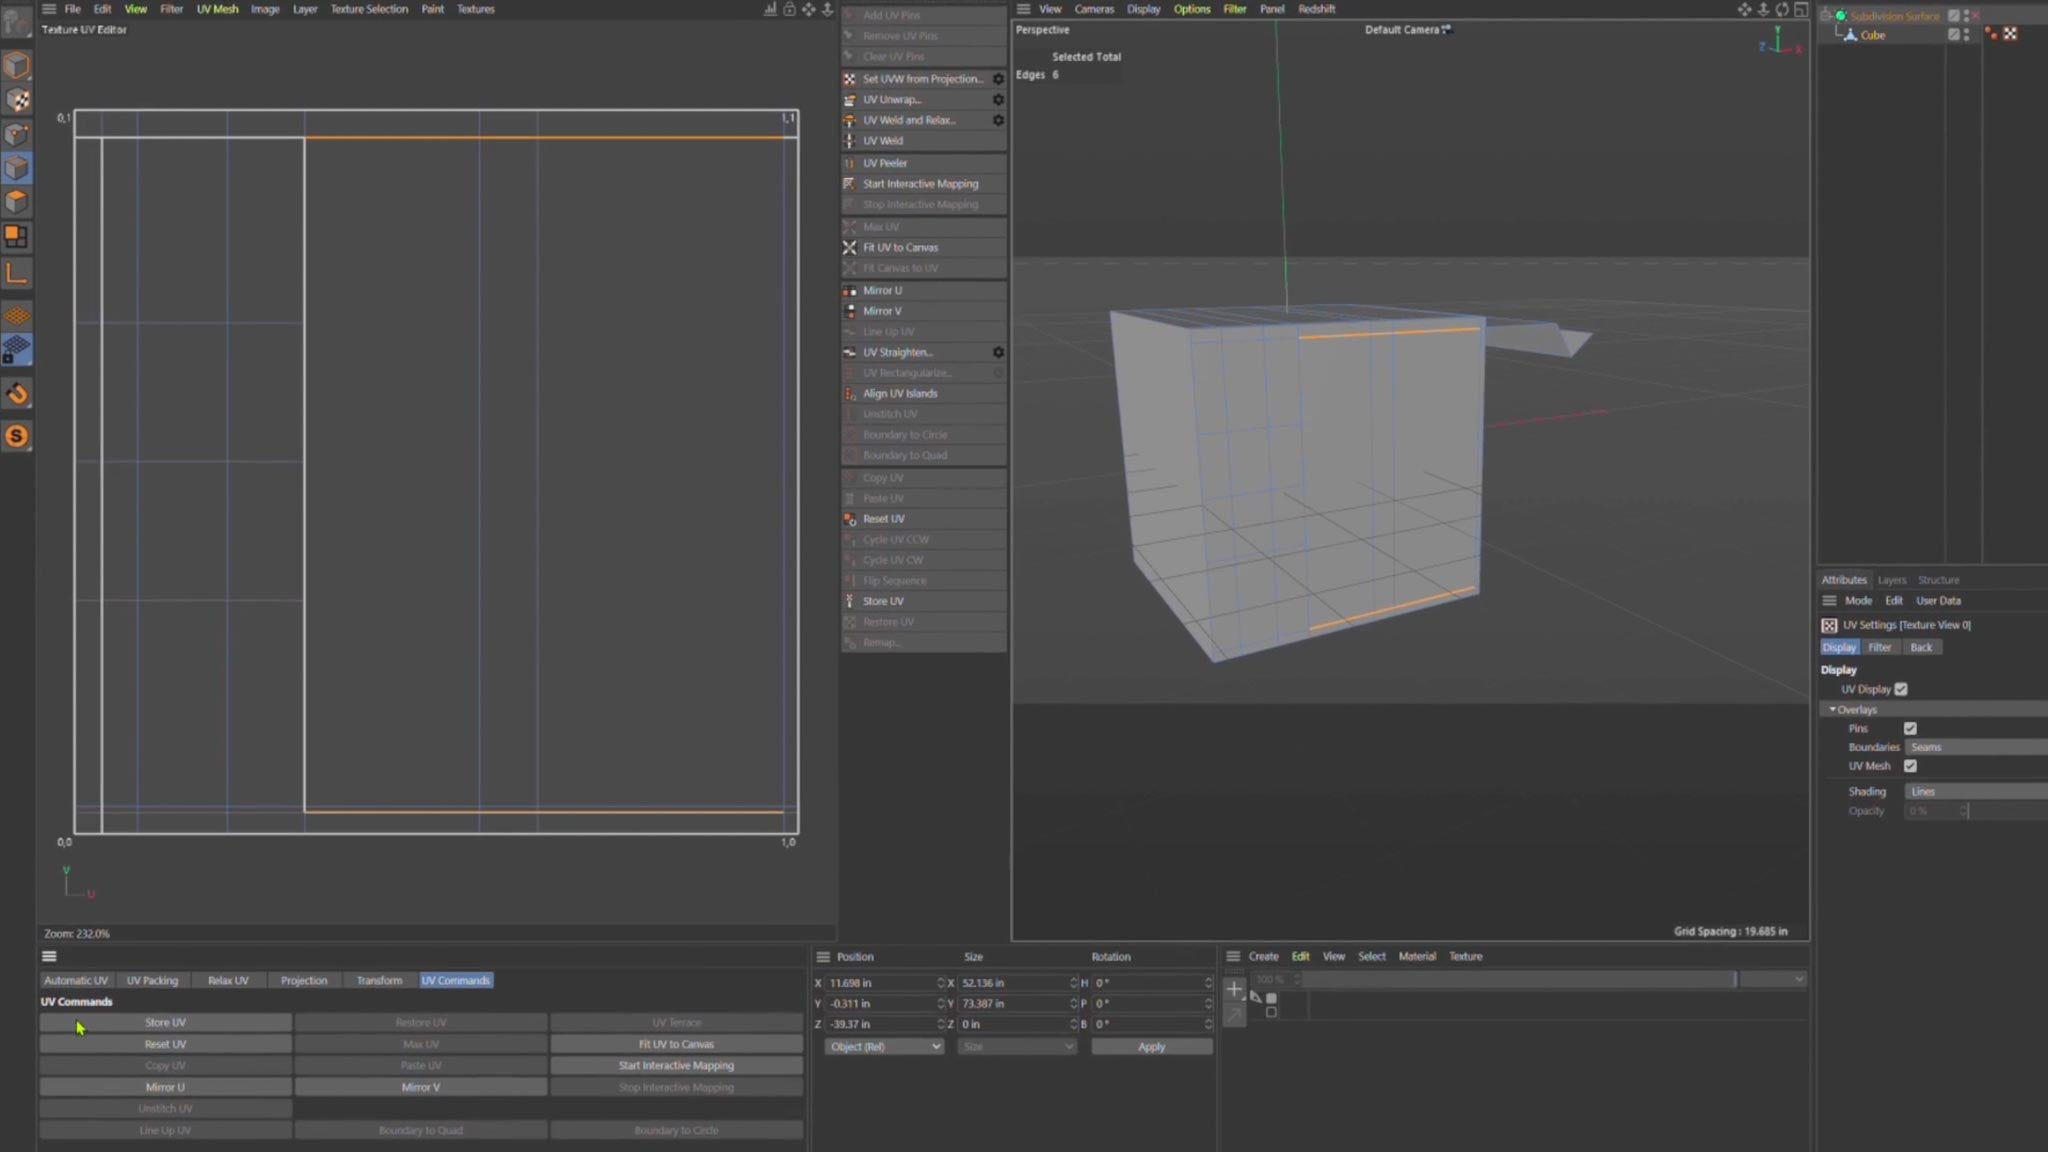Image resolution: width=2048 pixels, height=1152 pixels.
Task: Open the UV Mesh menu in the menu bar
Action: (216, 9)
